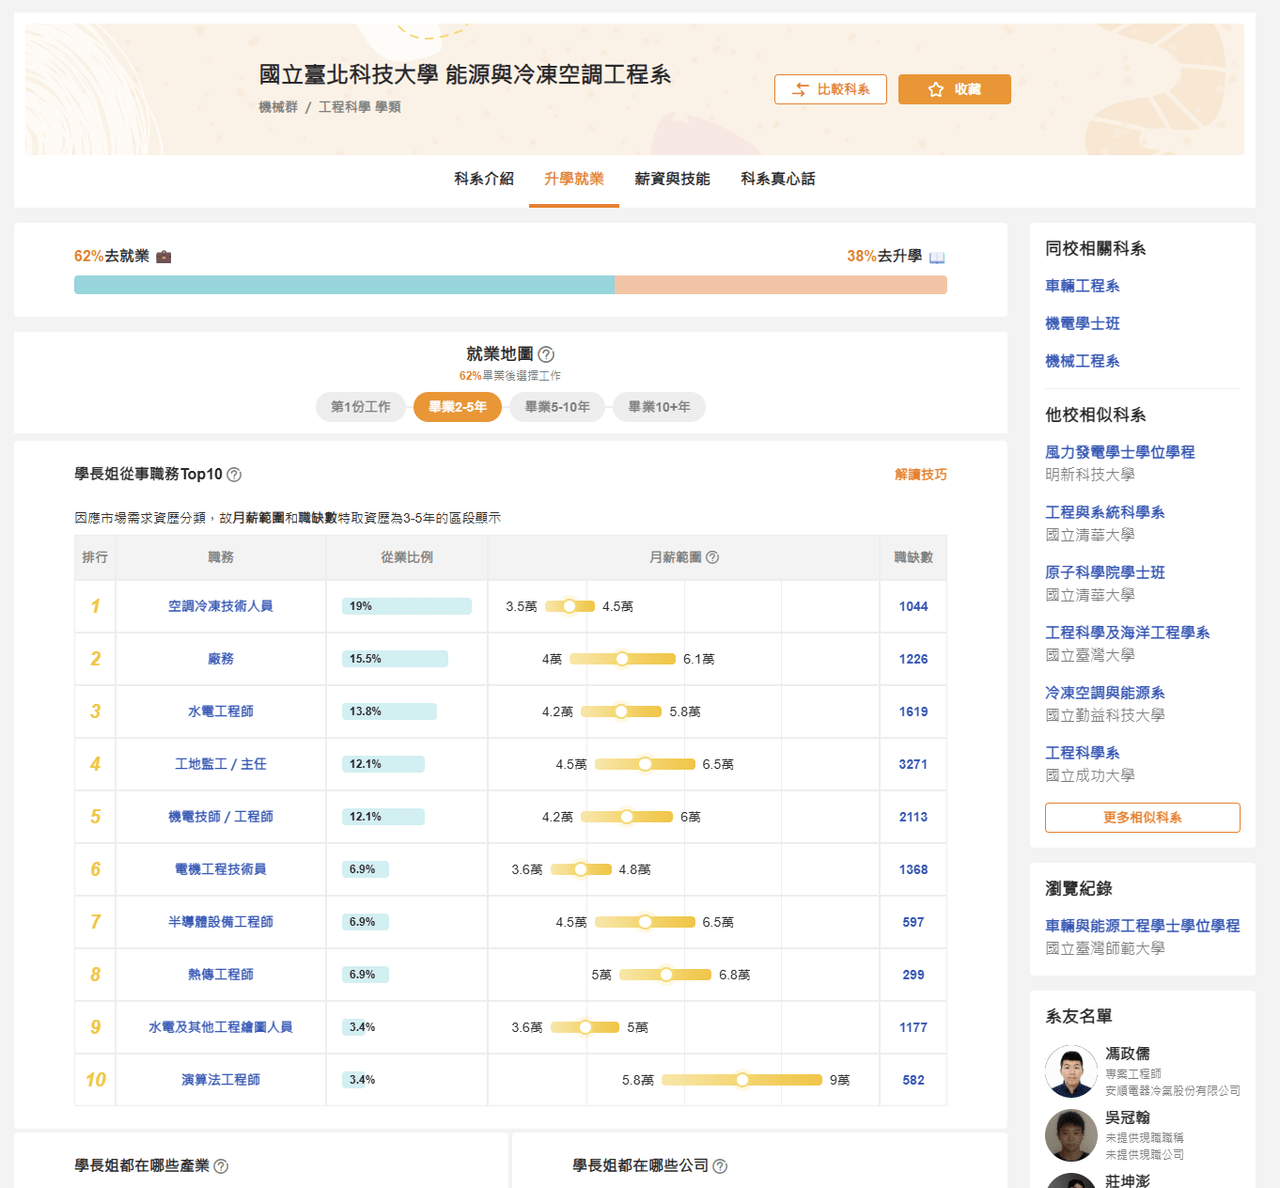The height and width of the screenshot is (1188, 1280).
Task: Open job 工地監工／主任
Action: click(x=220, y=764)
